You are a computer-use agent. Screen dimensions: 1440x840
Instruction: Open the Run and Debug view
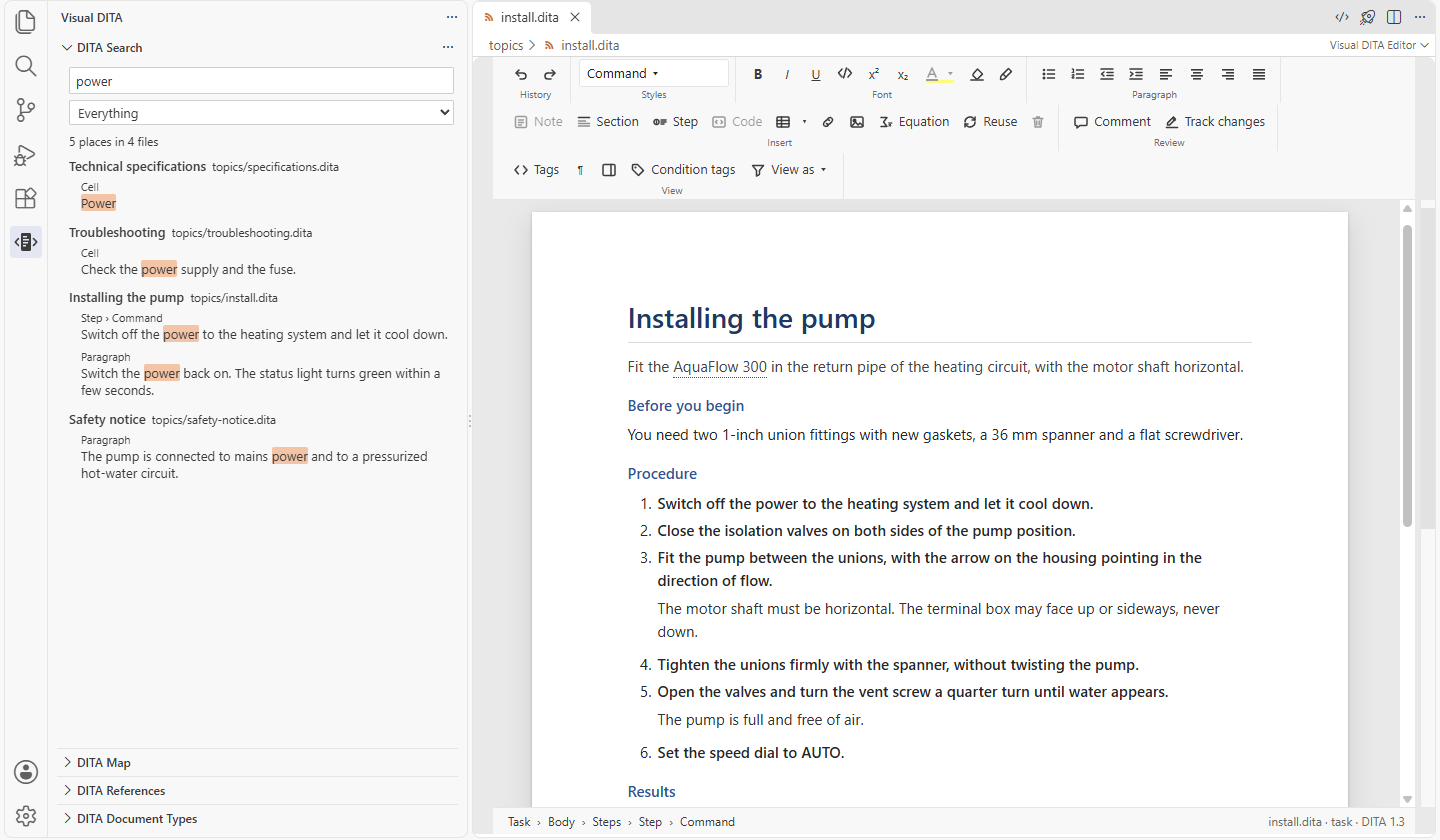pos(26,154)
